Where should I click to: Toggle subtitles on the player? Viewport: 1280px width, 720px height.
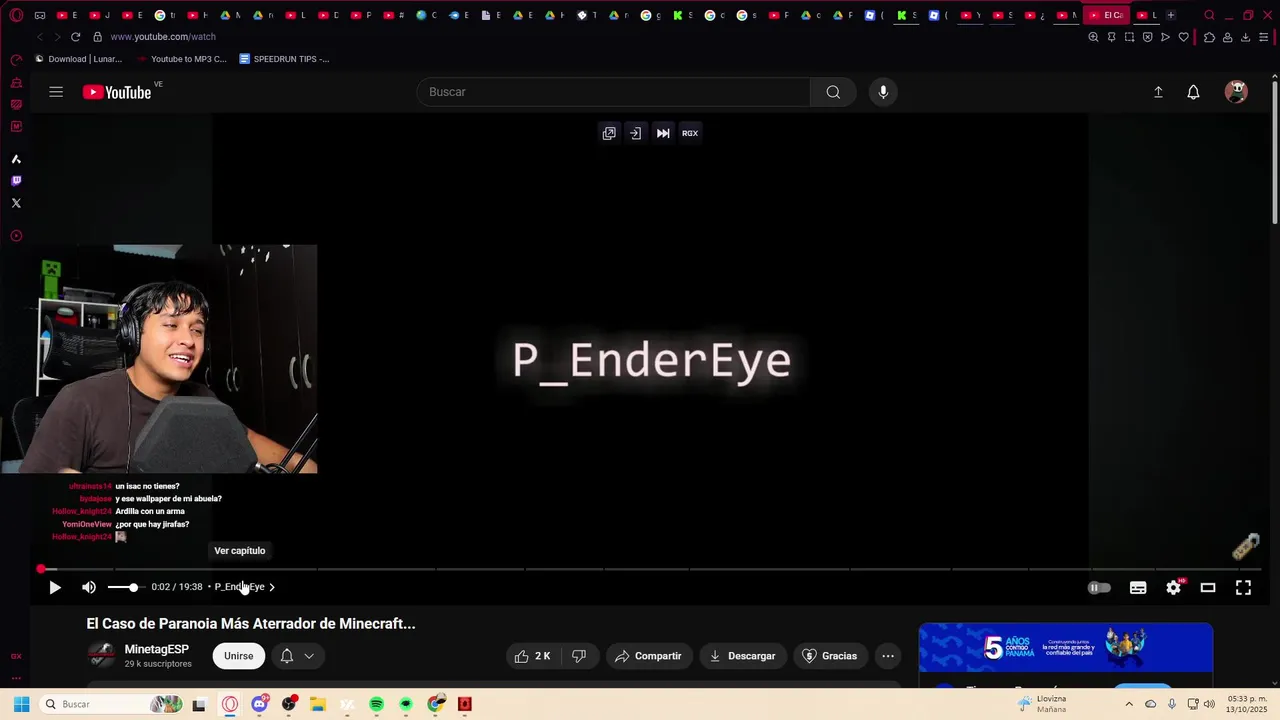[x=1138, y=588]
